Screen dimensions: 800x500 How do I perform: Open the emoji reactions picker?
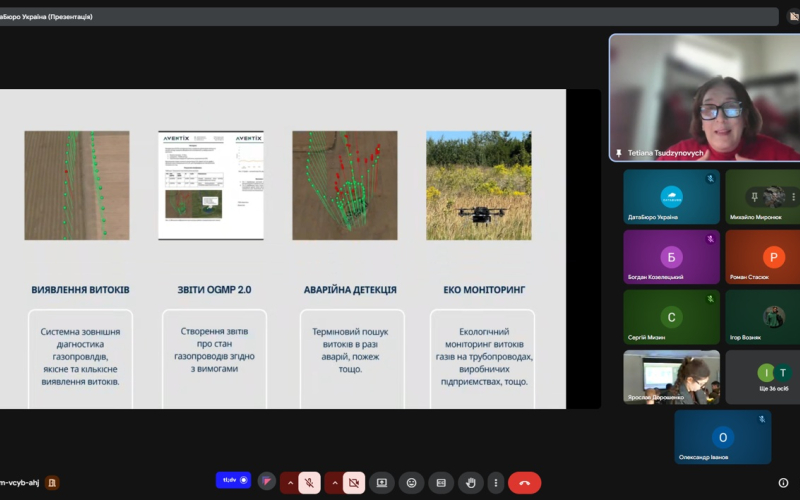pyautogui.click(x=411, y=483)
